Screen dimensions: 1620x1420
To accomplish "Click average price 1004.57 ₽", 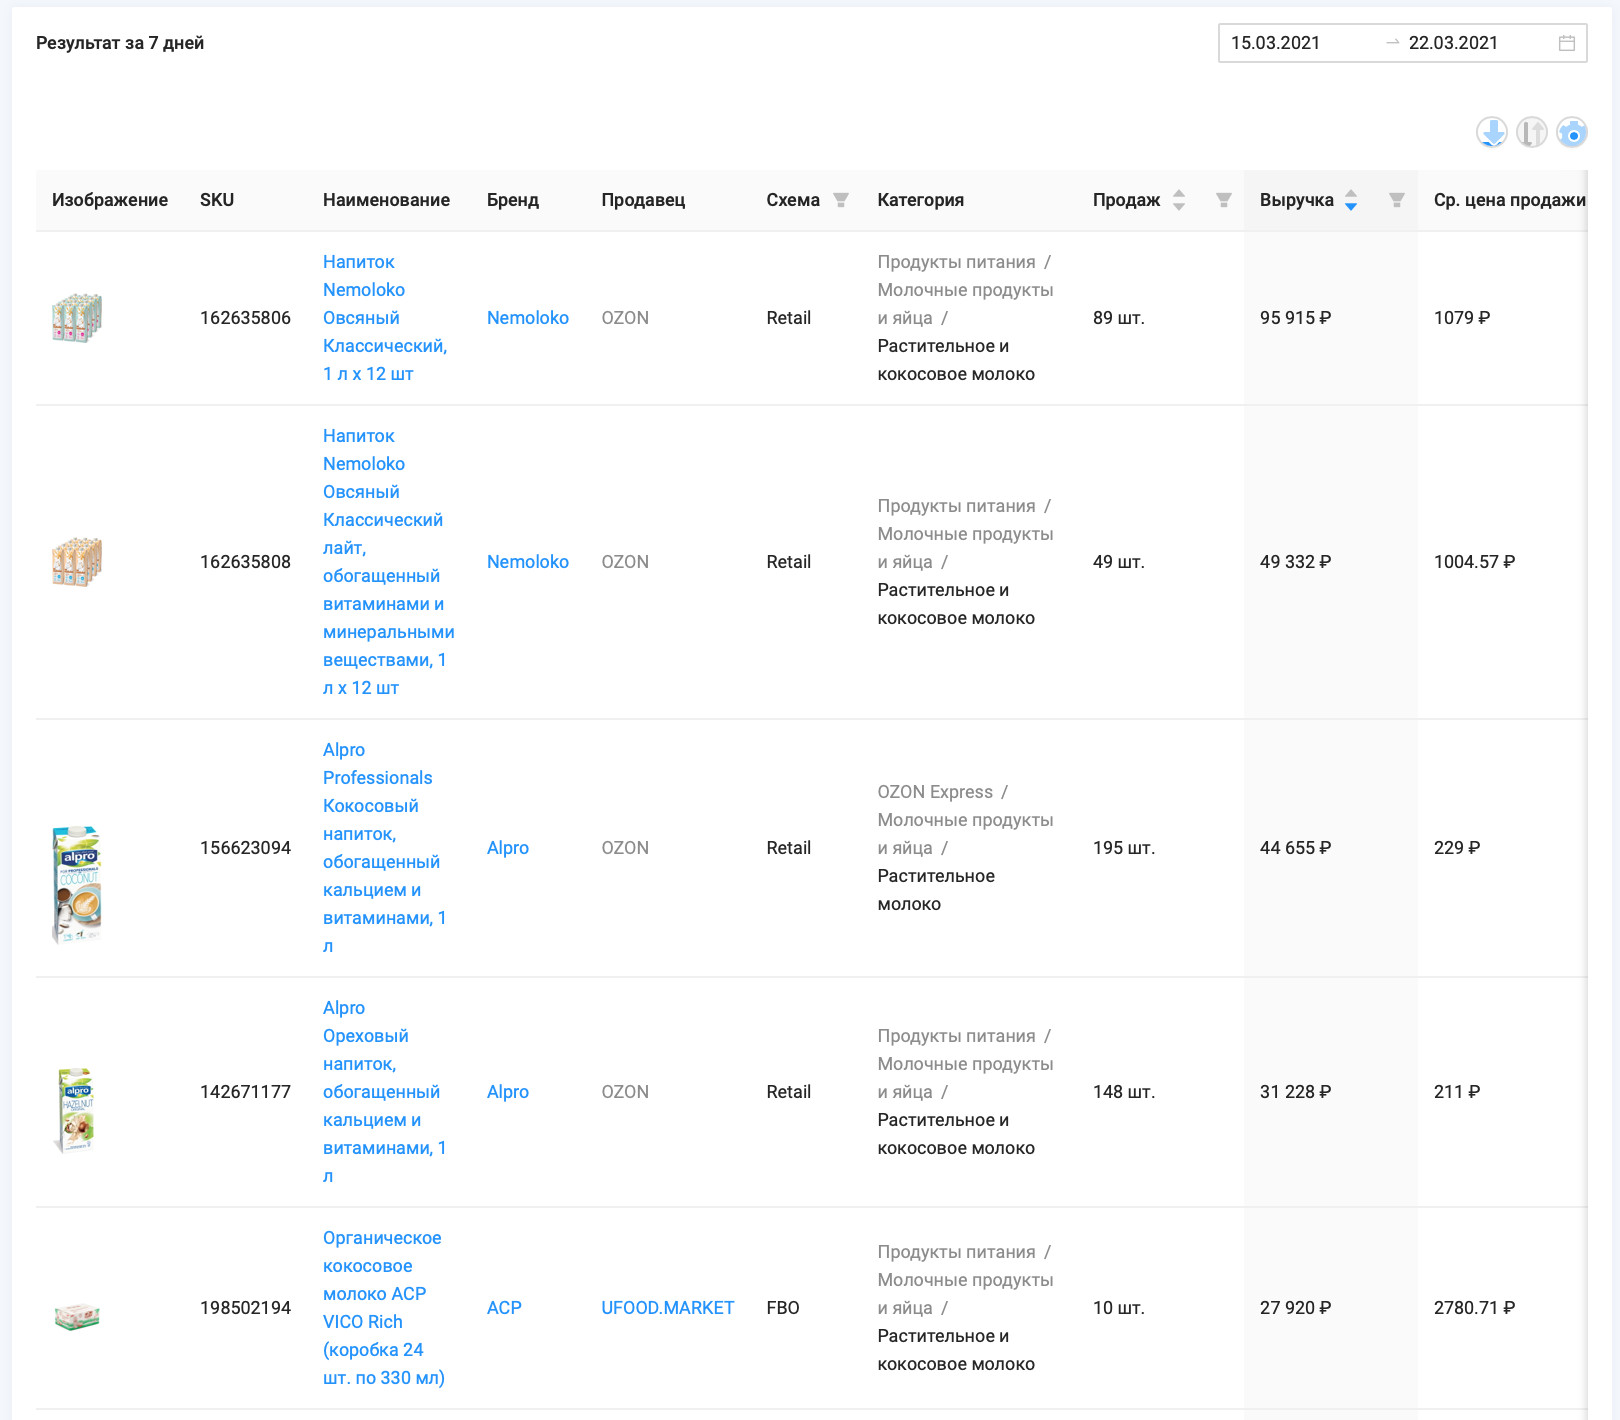I will 1474,562.
